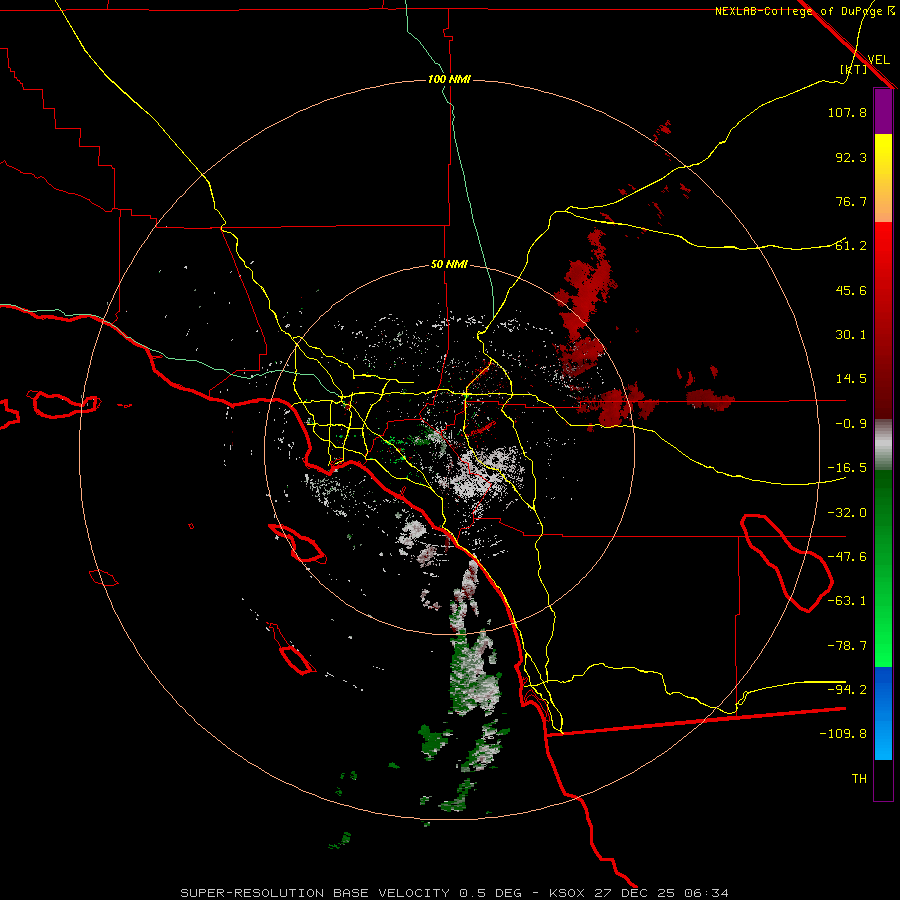Select the -63.1 scale value
The width and height of the screenshot is (900, 900).
pos(847,601)
